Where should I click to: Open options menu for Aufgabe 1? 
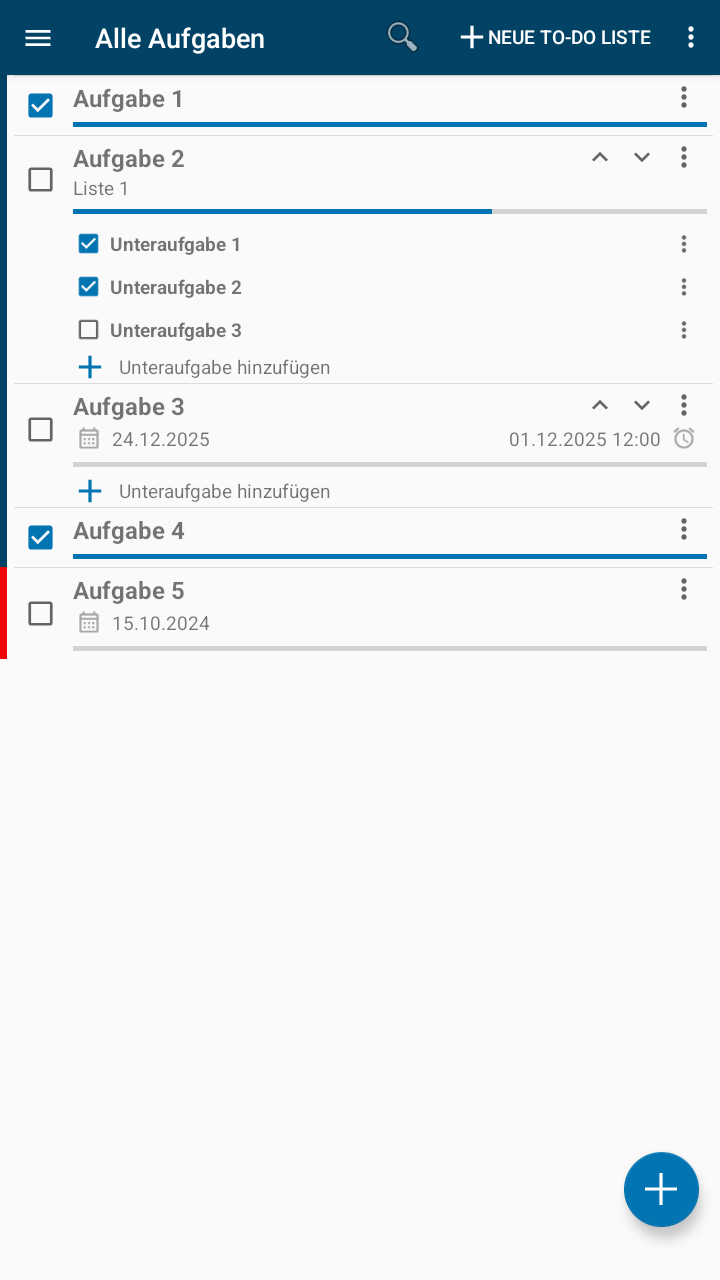click(684, 97)
